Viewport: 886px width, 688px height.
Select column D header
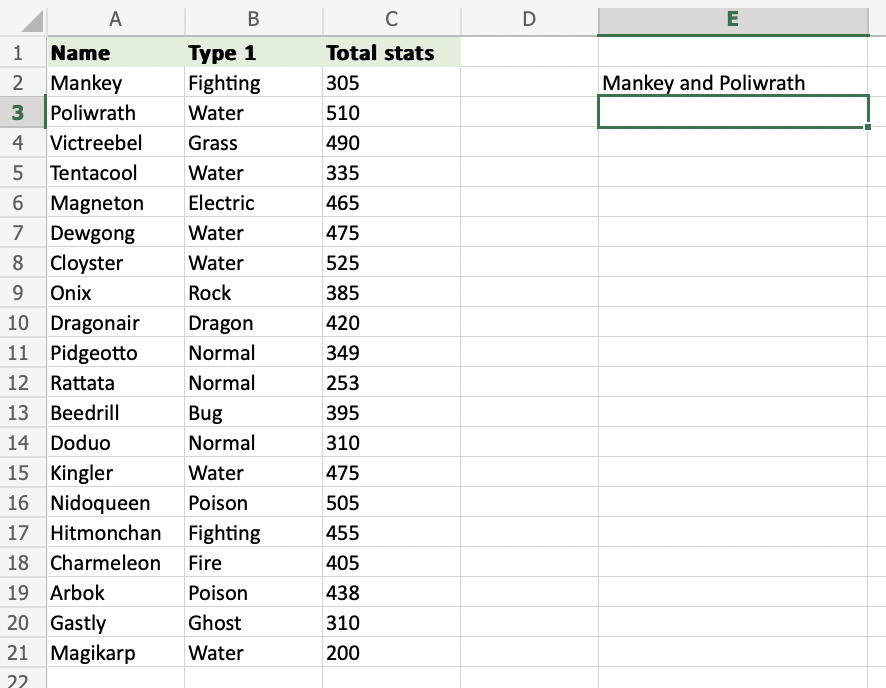529,19
